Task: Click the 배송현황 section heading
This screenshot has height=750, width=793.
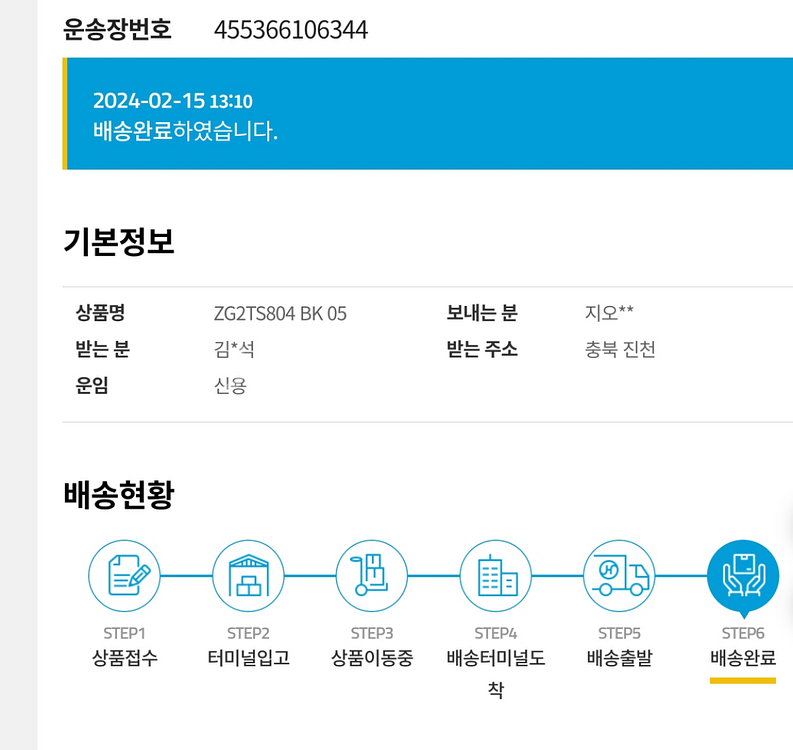Action: click(119, 494)
